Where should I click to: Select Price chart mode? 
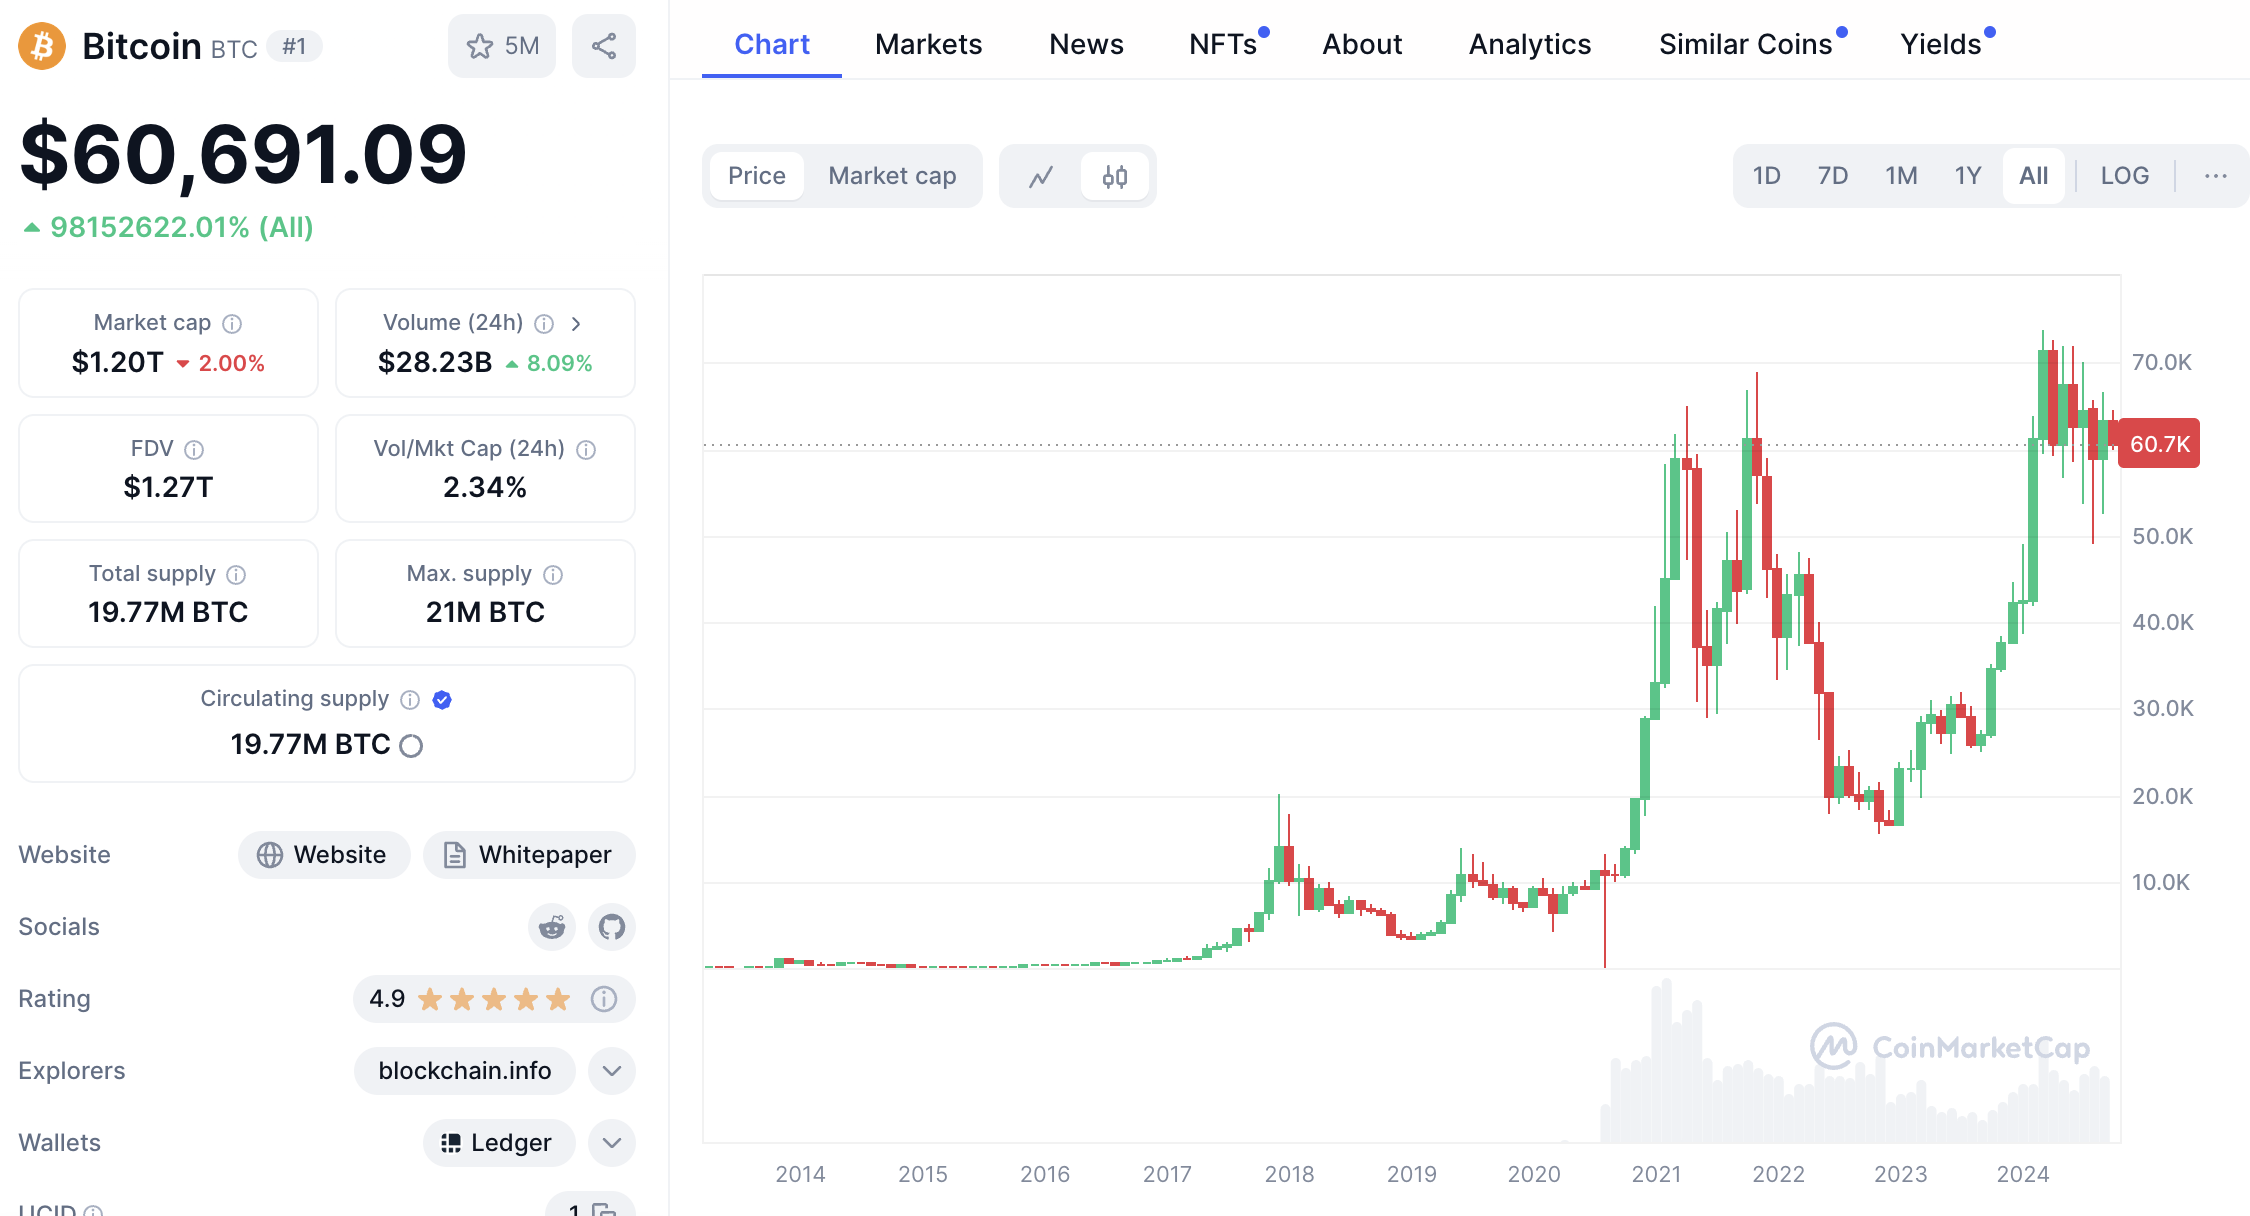pos(757,177)
